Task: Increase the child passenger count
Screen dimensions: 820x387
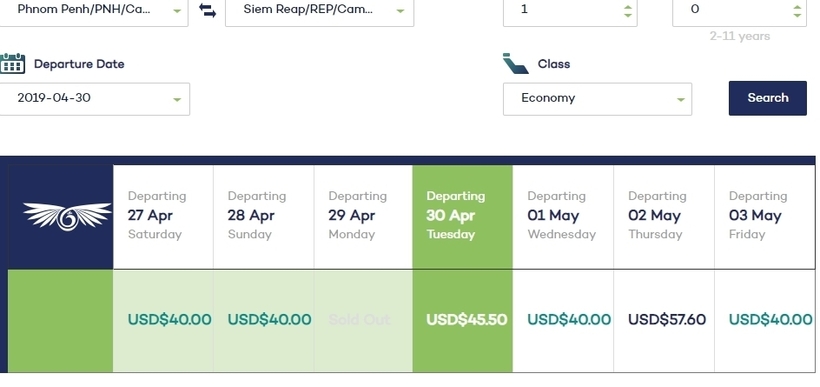Action: [797, 6]
